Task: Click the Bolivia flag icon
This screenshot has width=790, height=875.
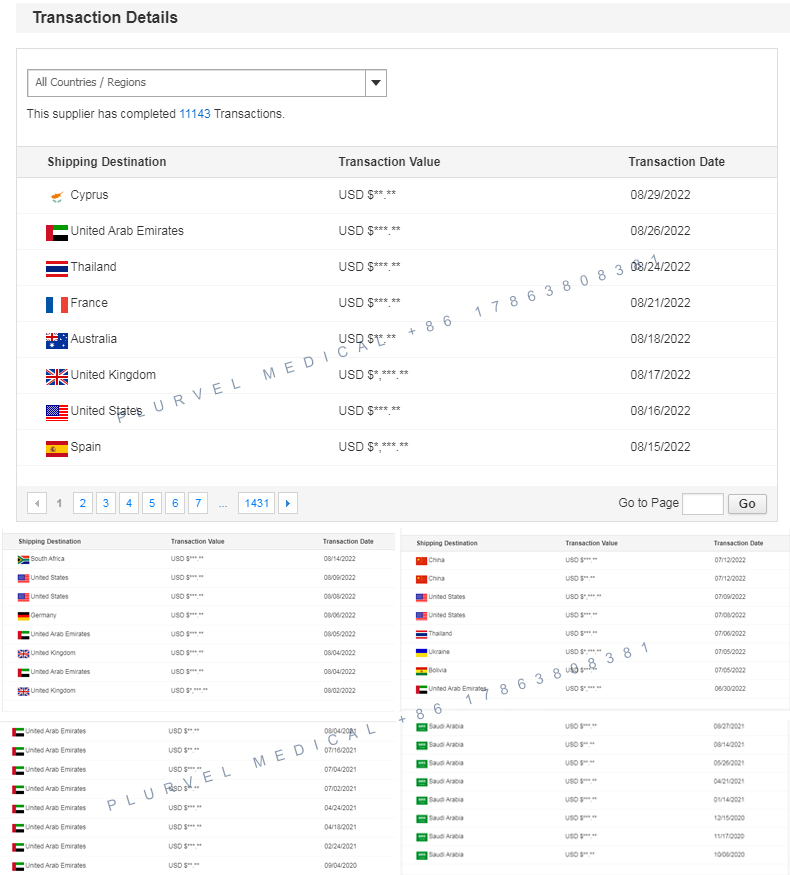Action: click(421, 671)
